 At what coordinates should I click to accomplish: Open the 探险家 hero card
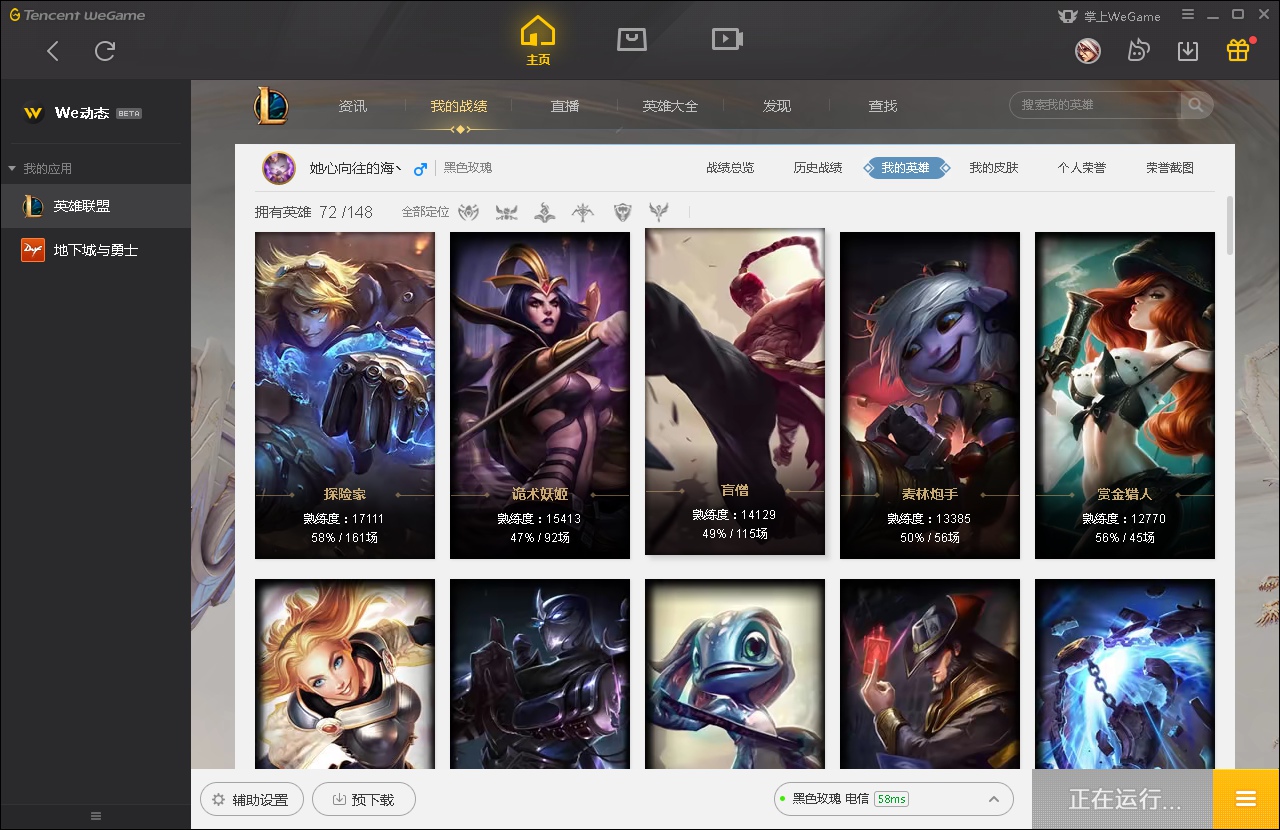(x=345, y=395)
